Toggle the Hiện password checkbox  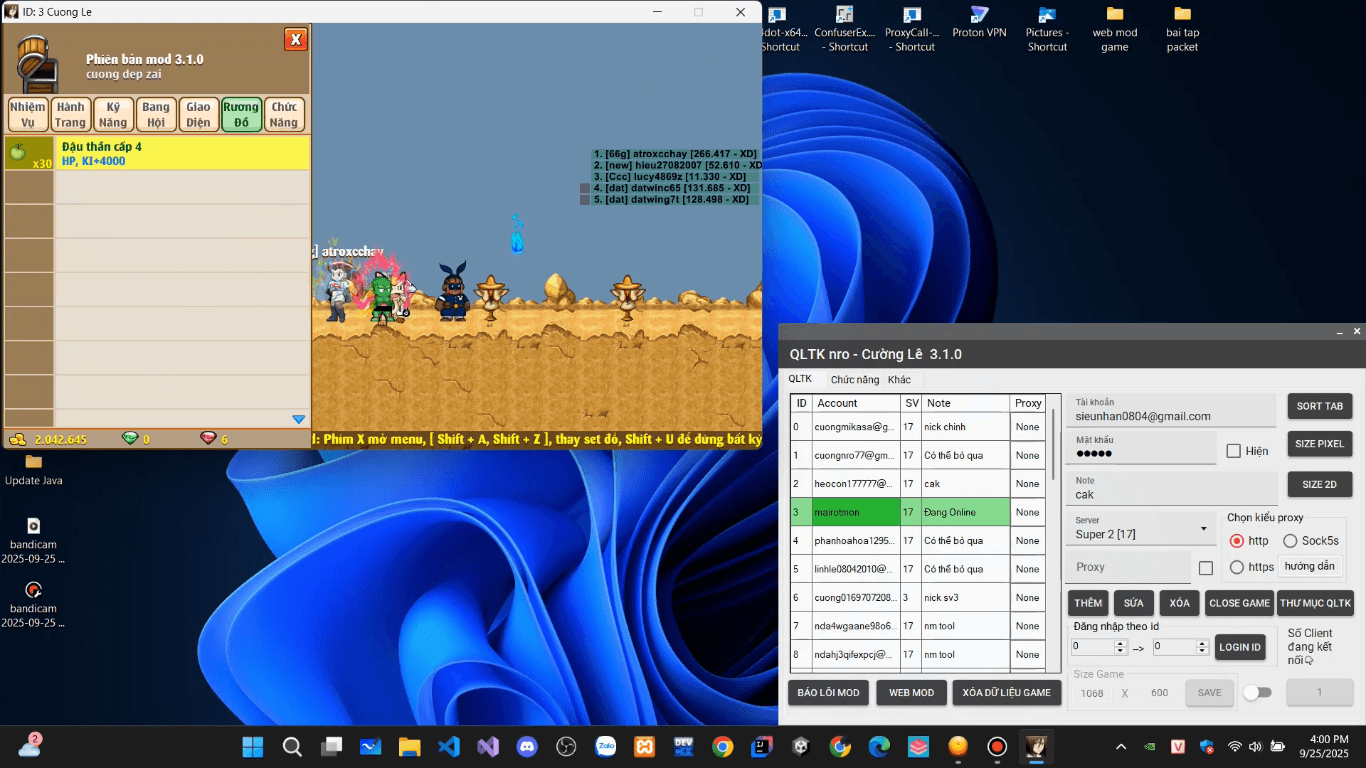click(1234, 451)
